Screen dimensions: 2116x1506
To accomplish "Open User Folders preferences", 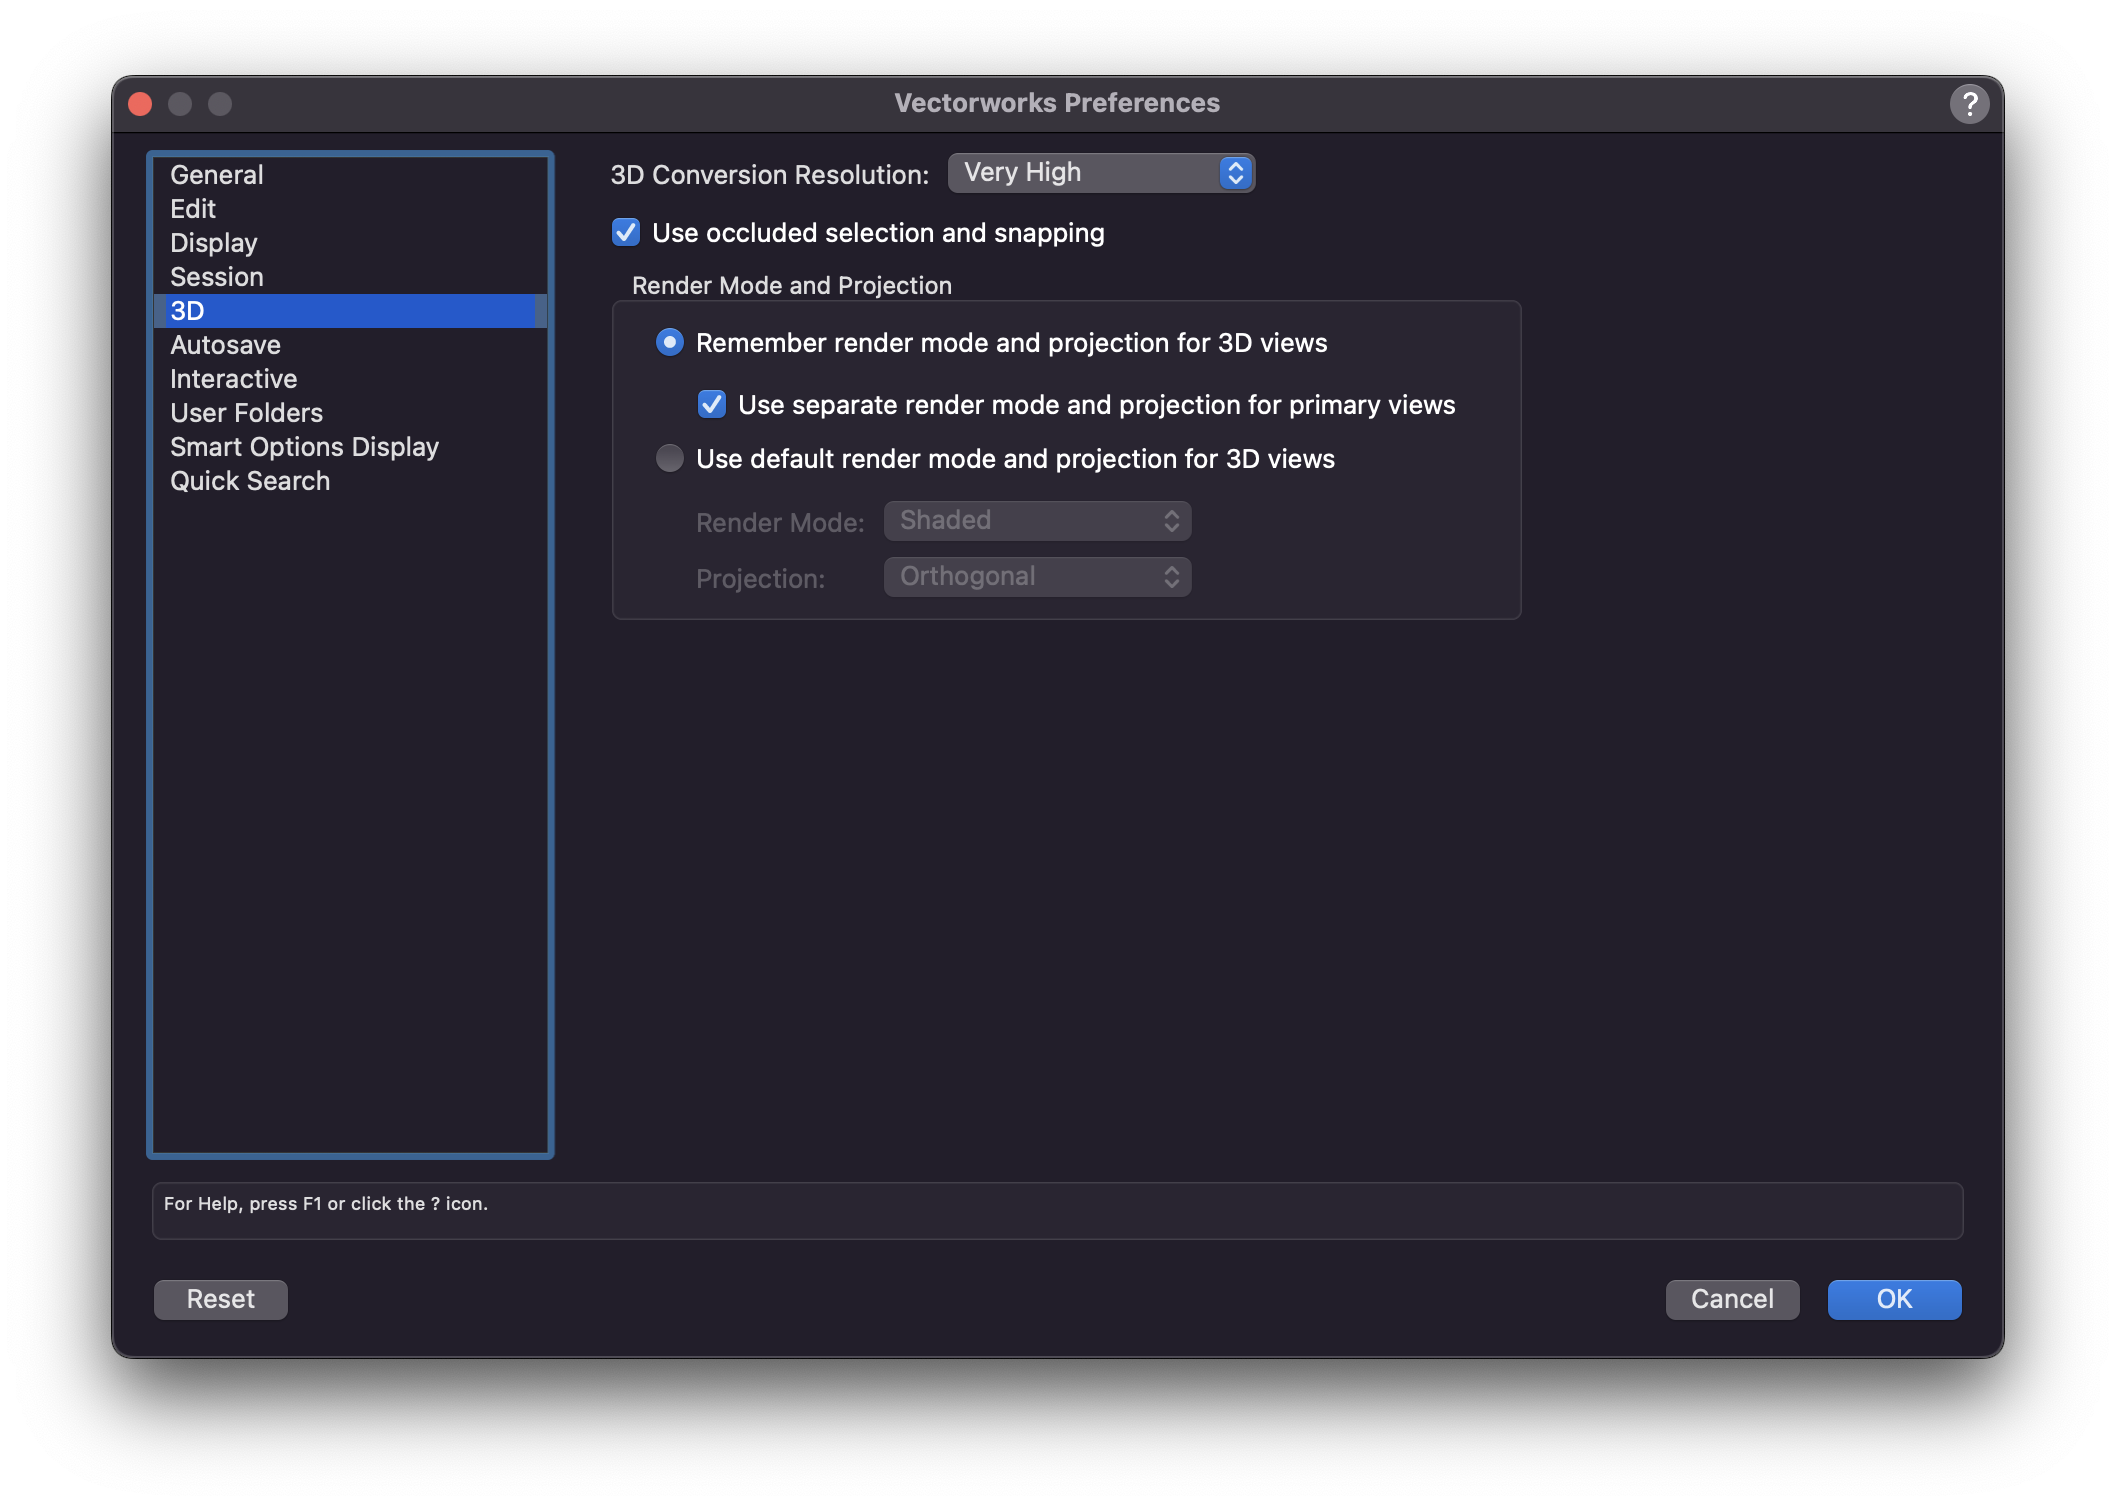I will 246,413.
